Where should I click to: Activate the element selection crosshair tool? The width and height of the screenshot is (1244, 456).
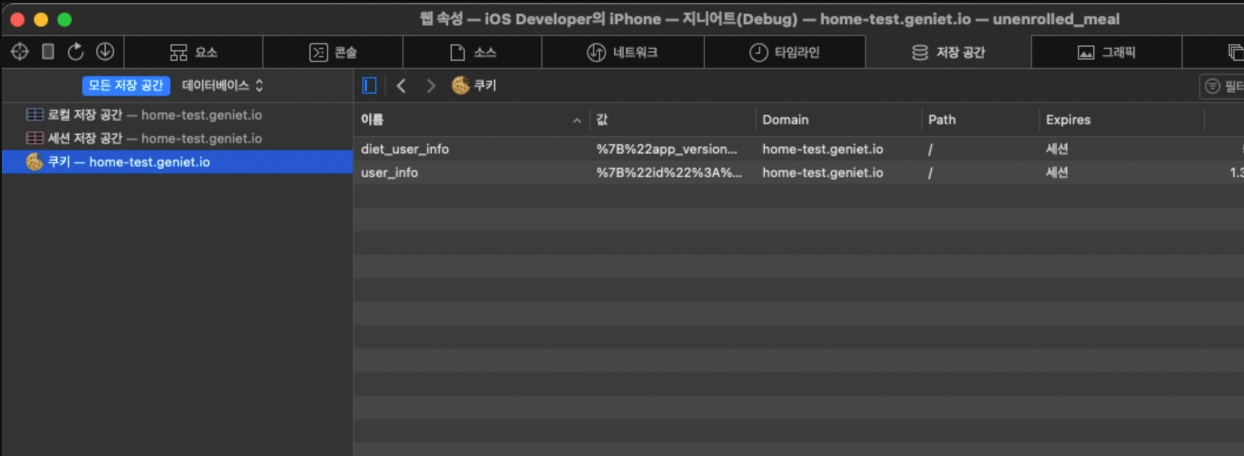click(19, 52)
